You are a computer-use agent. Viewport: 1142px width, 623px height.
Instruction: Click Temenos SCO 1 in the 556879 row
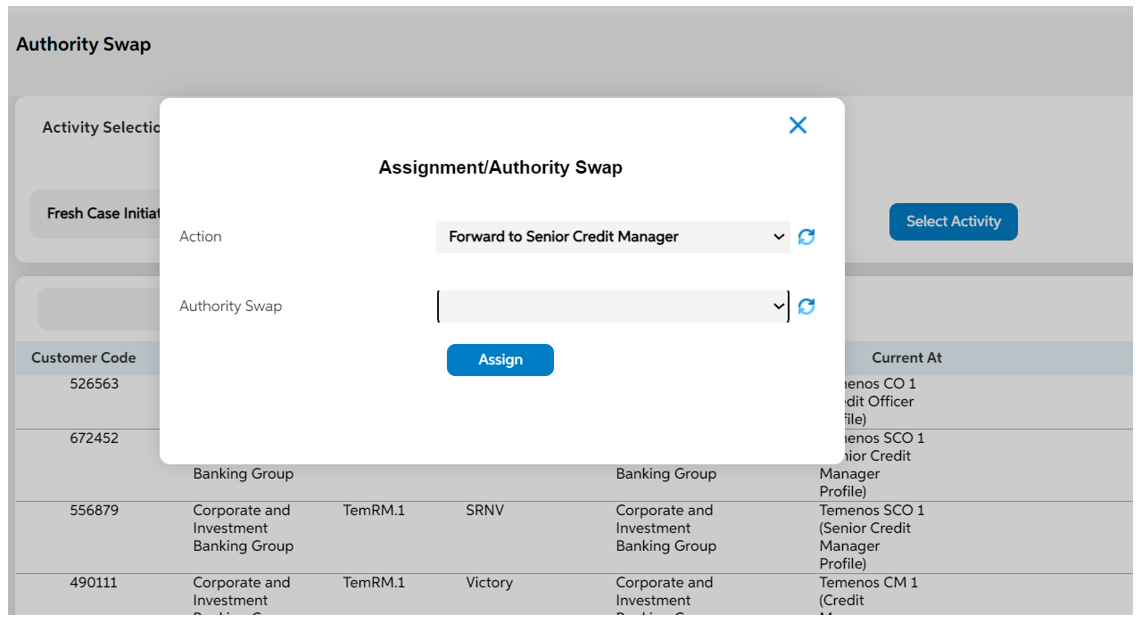pos(872,510)
